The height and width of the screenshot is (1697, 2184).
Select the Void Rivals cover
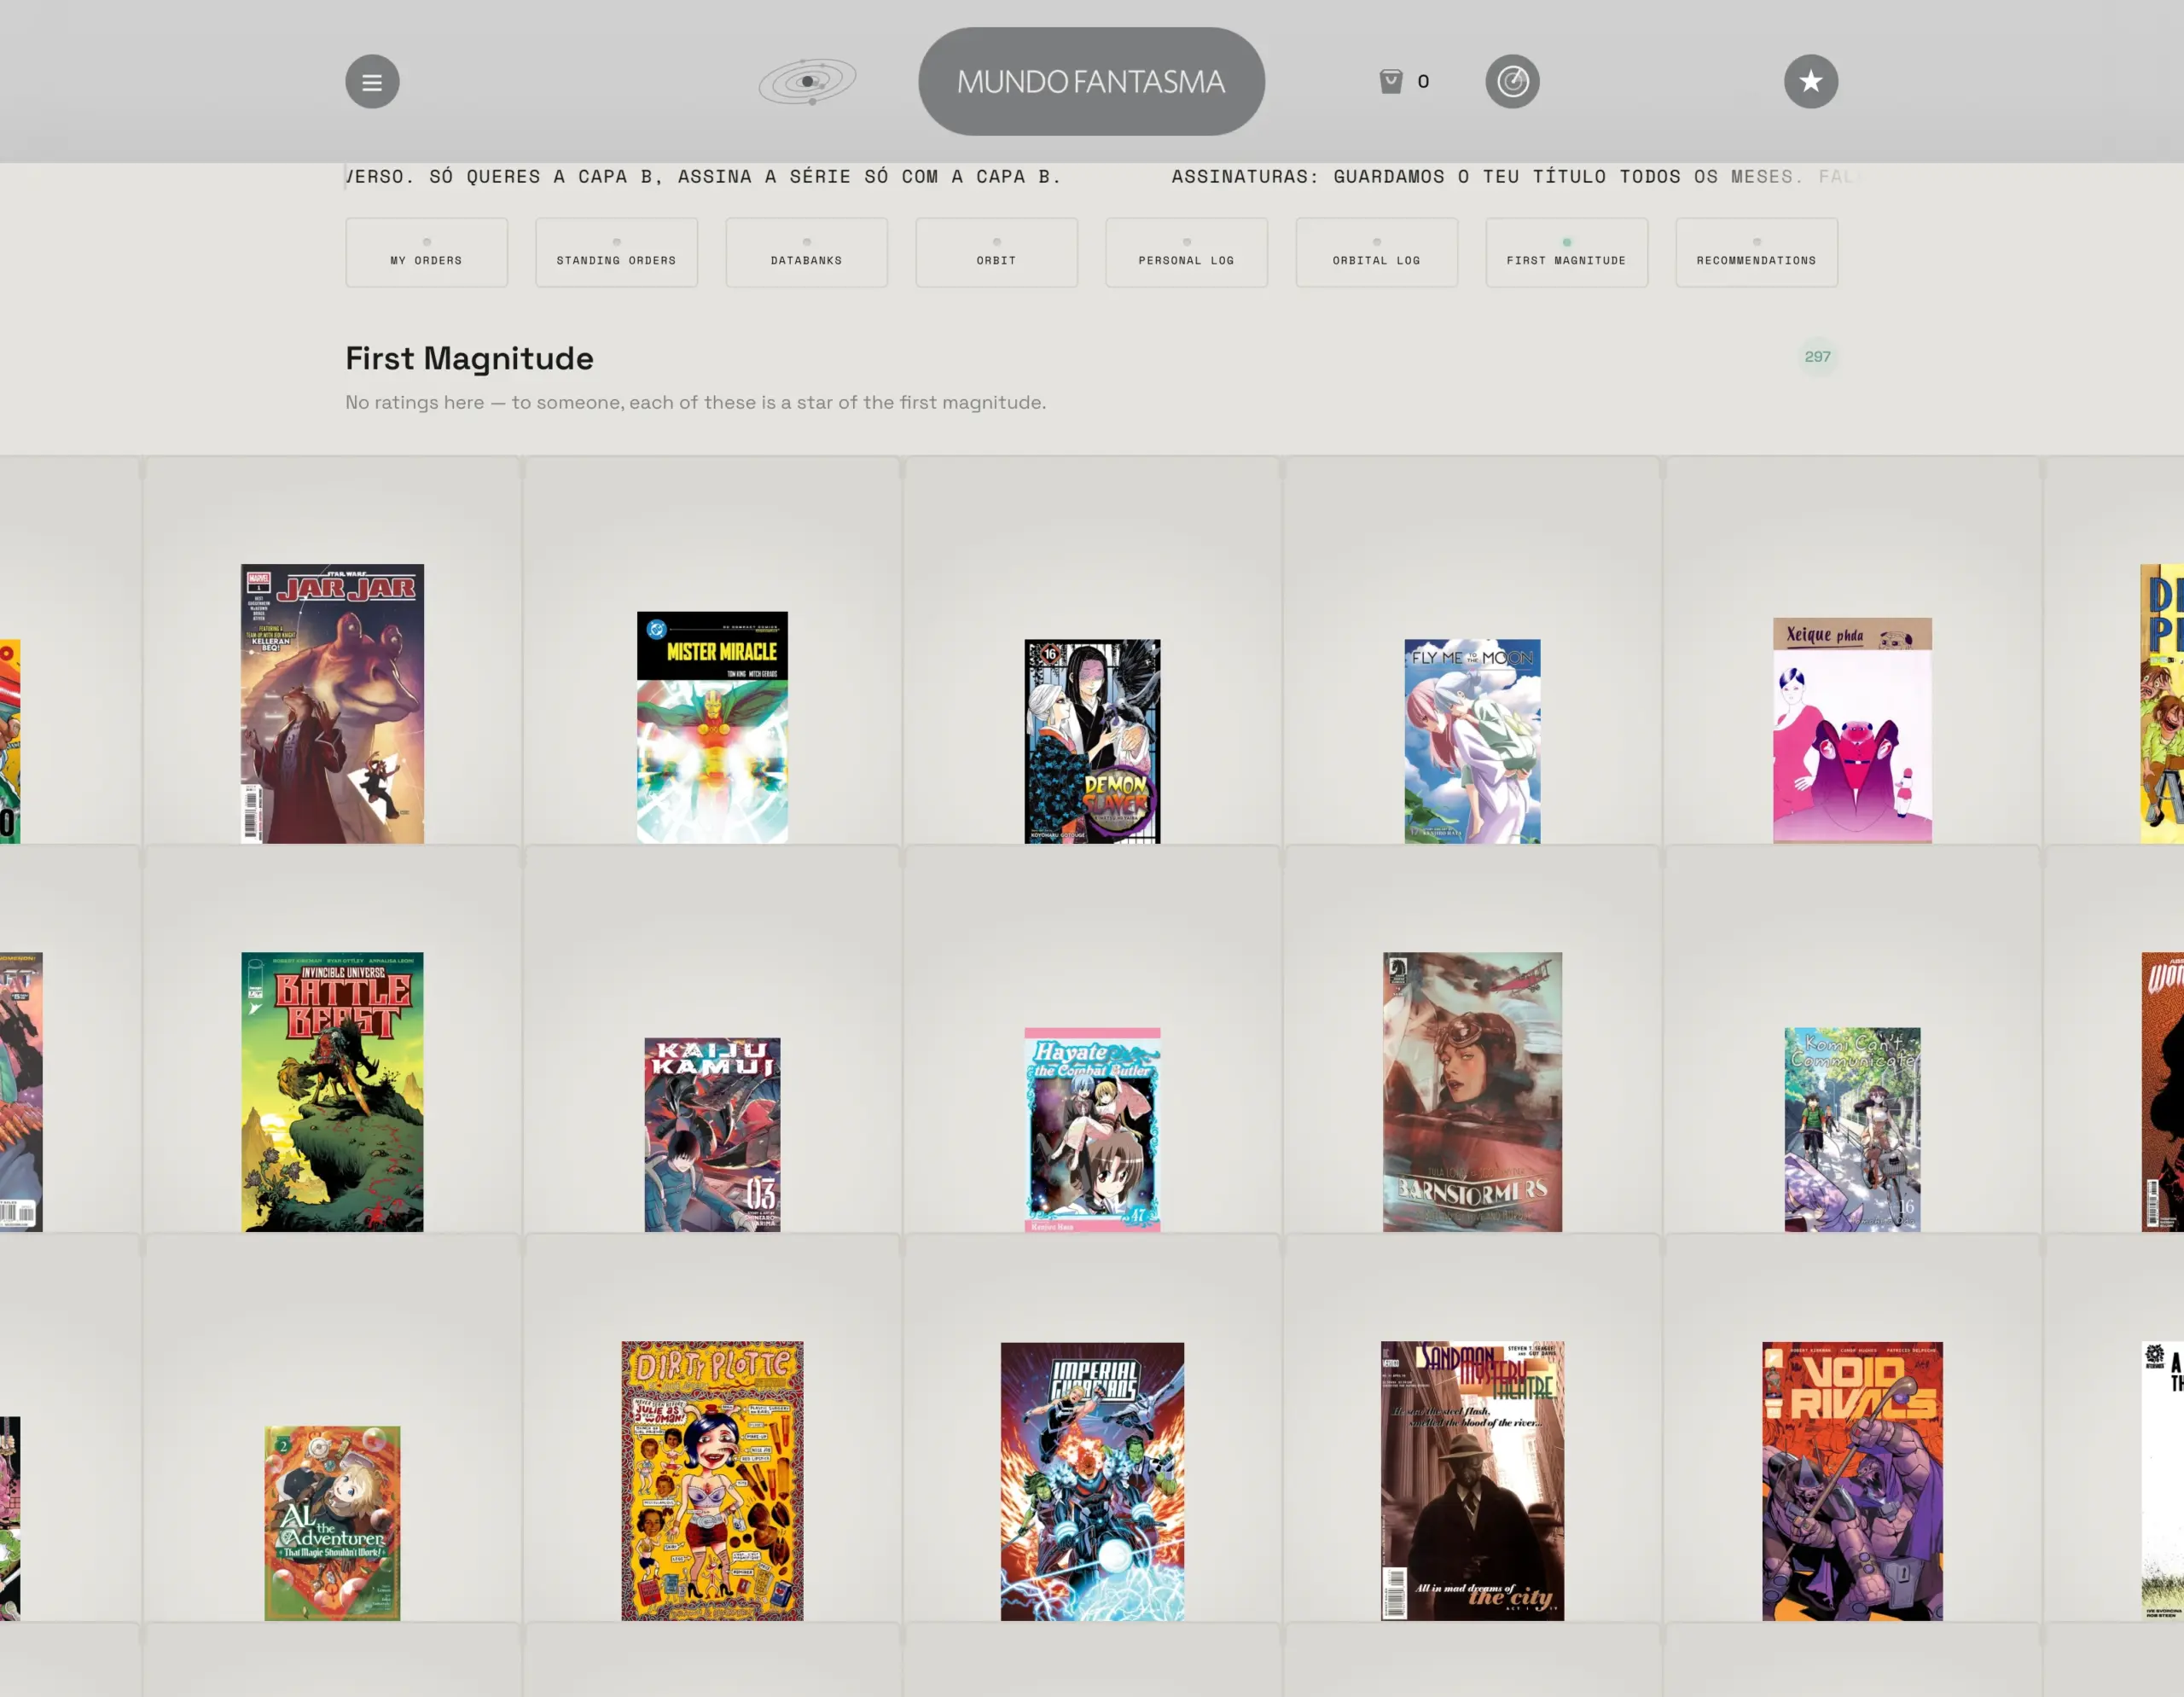[1852, 1481]
